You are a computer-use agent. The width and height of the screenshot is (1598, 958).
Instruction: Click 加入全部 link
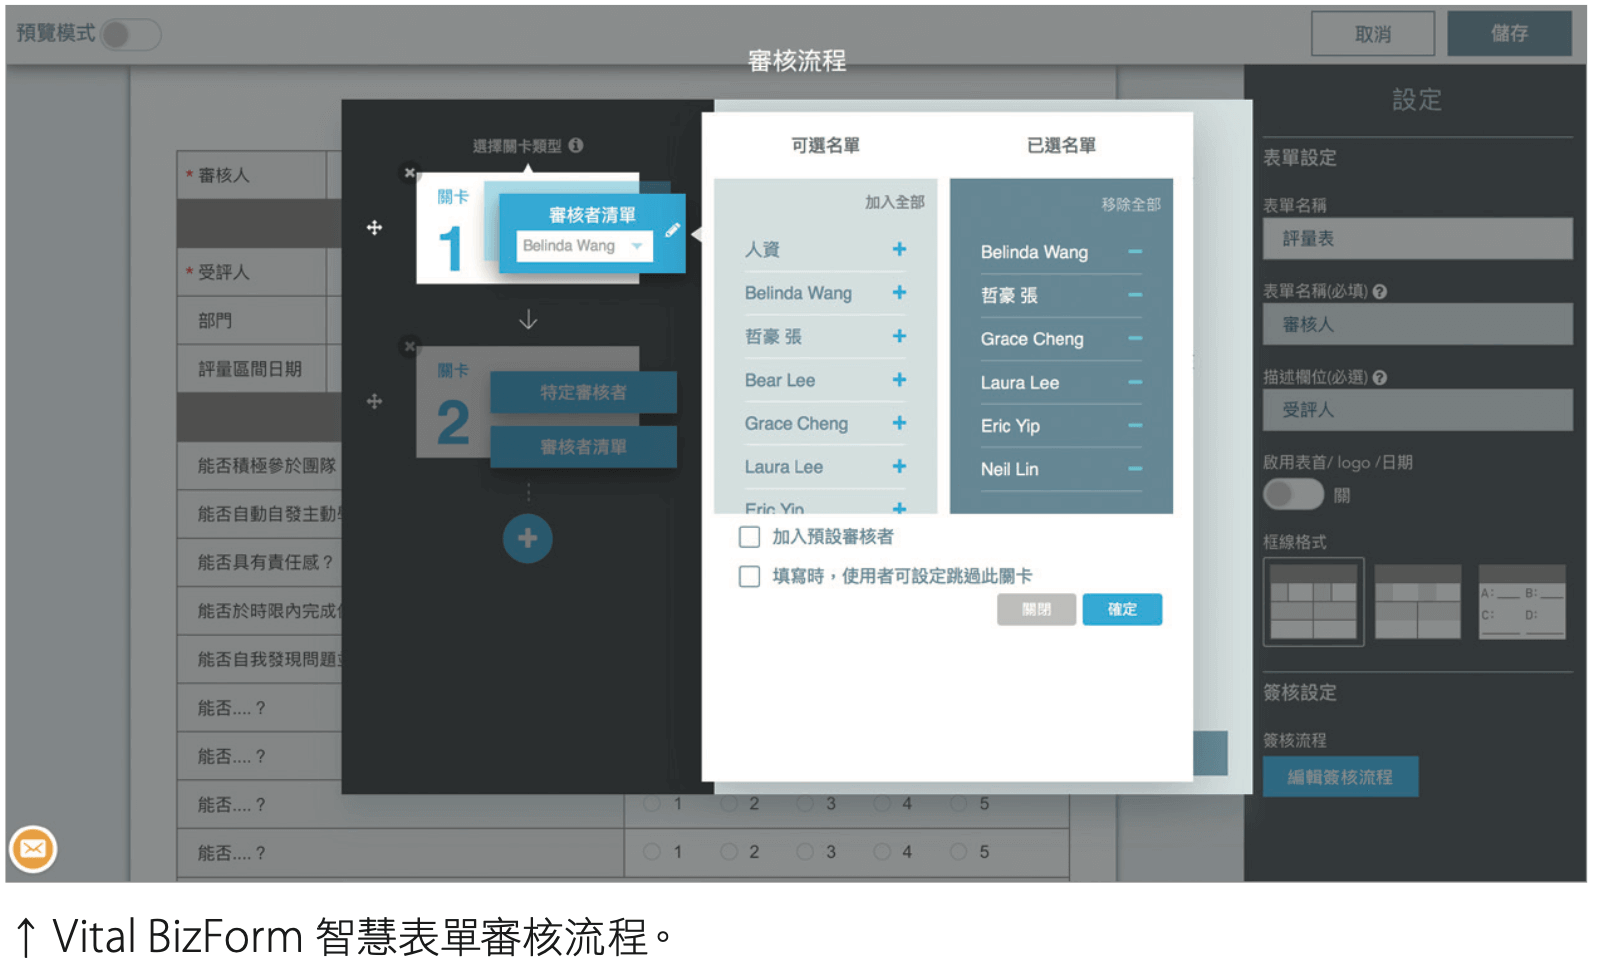[895, 202]
